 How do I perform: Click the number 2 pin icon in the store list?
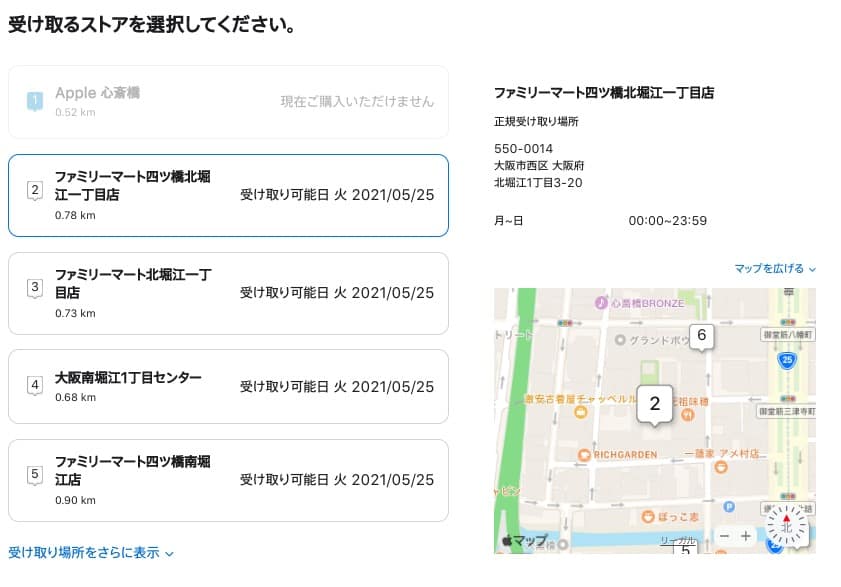[x=35, y=190]
